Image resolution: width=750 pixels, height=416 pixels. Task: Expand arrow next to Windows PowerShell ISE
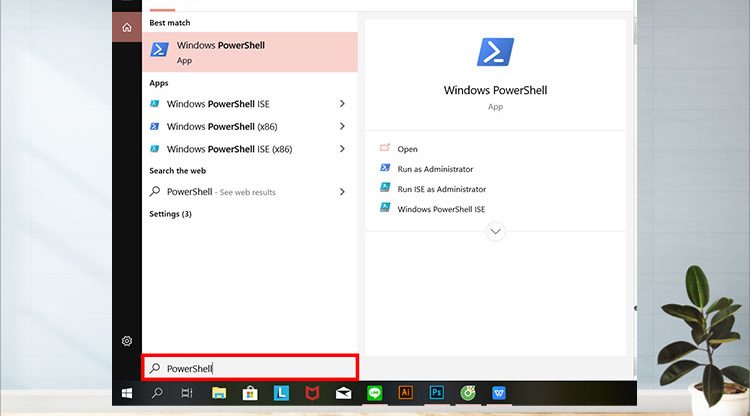[342, 104]
